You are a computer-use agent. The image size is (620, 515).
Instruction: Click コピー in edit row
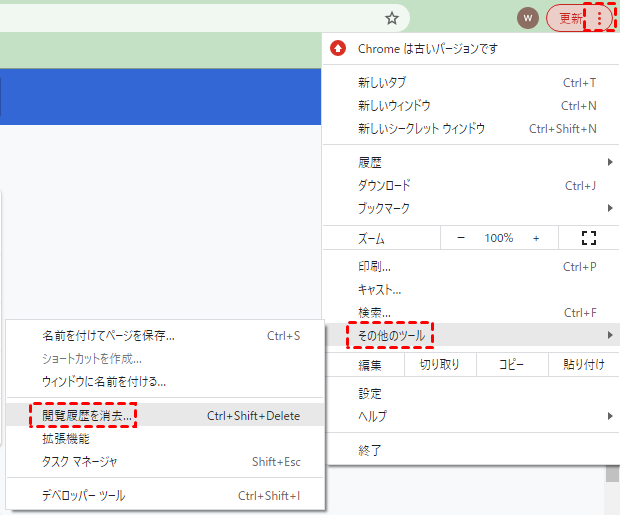tap(512, 365)
